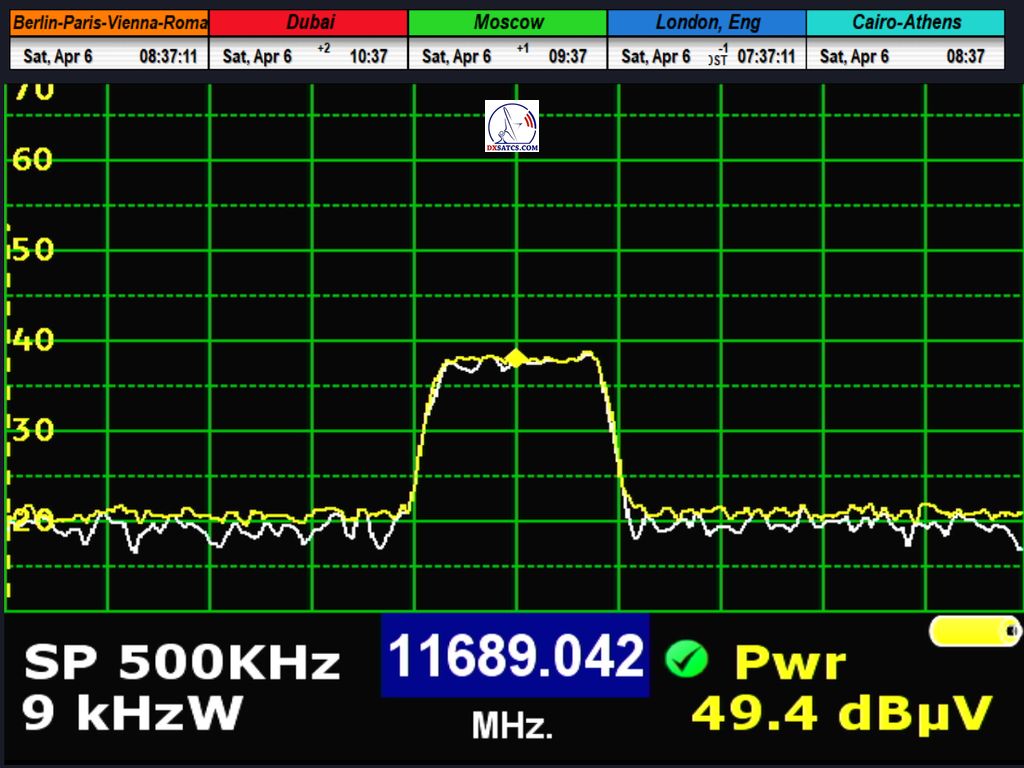Select the red Dubai clock header

click(309, 22)
